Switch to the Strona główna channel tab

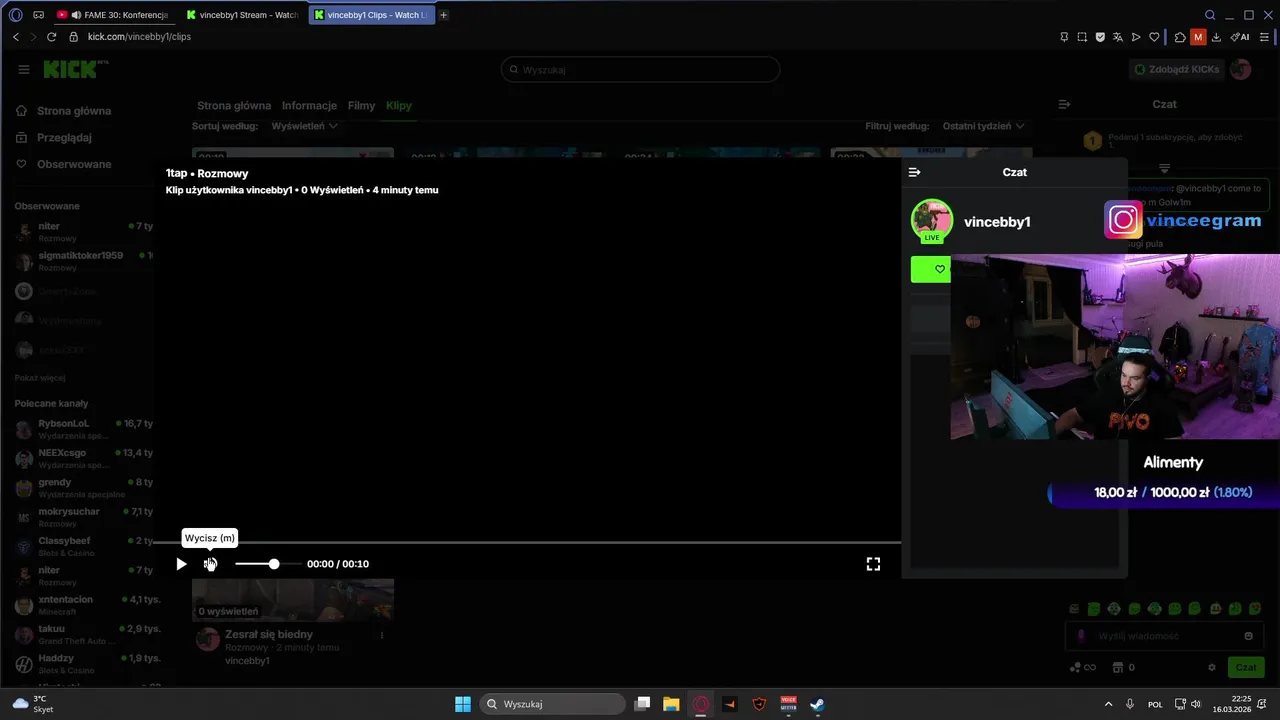234,105
